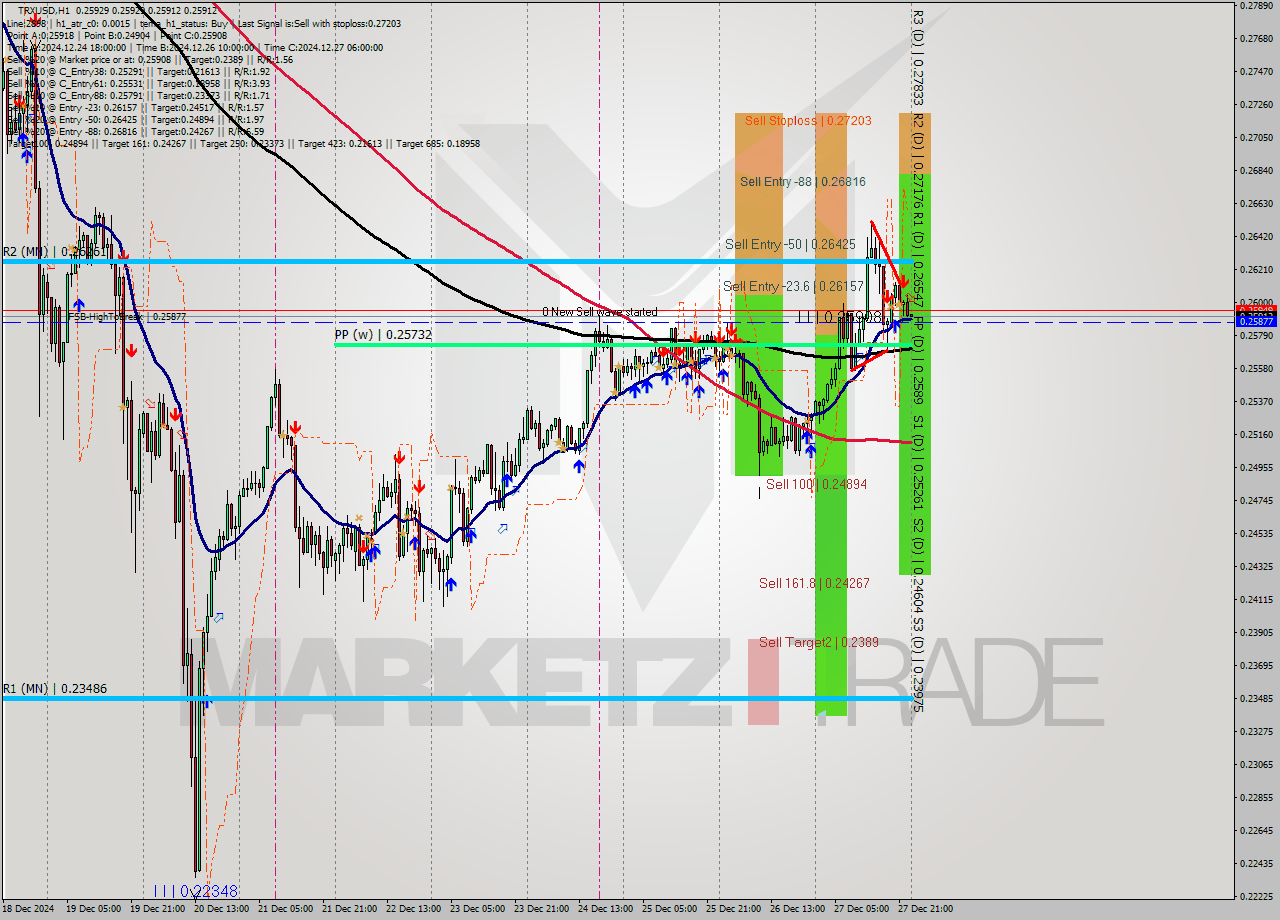The height and width of the screenshot is (920, 1280).
Task: Click the 'Sell Target2 | 0.2389' label
Action: (819, 642)
